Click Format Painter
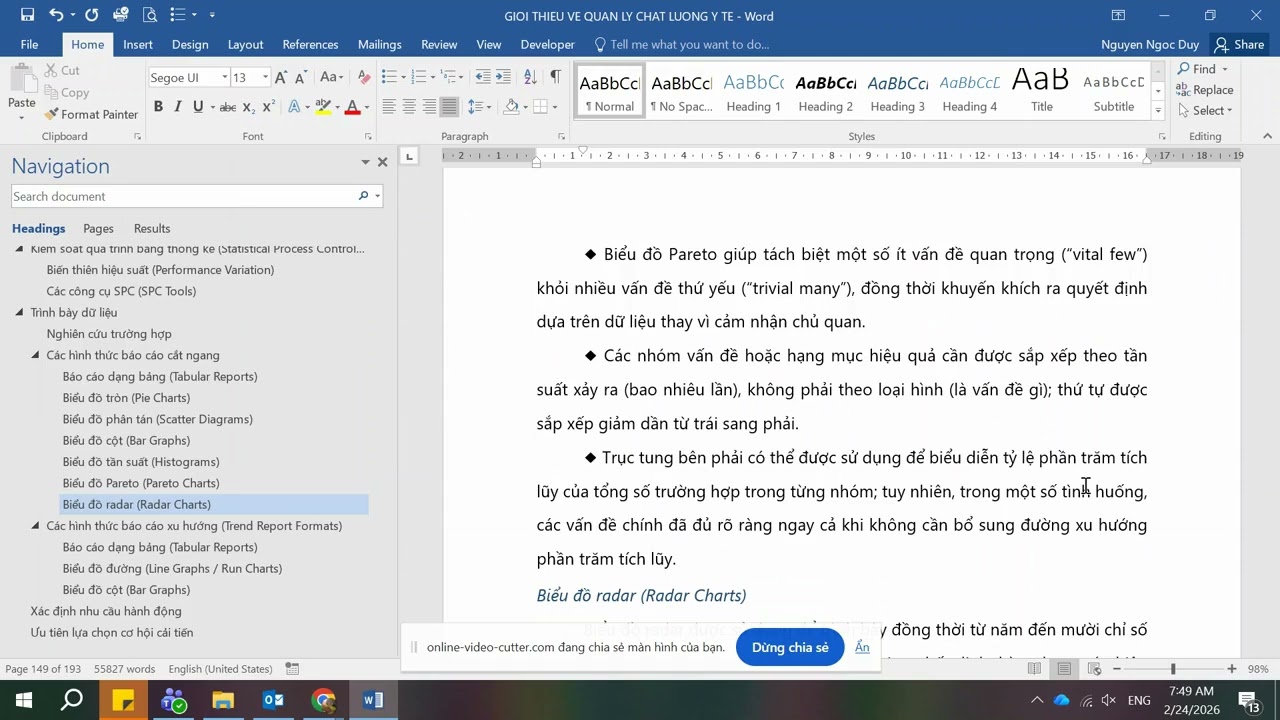The width and height of the screenshot is (1280, 720). (x=91, y=114)
